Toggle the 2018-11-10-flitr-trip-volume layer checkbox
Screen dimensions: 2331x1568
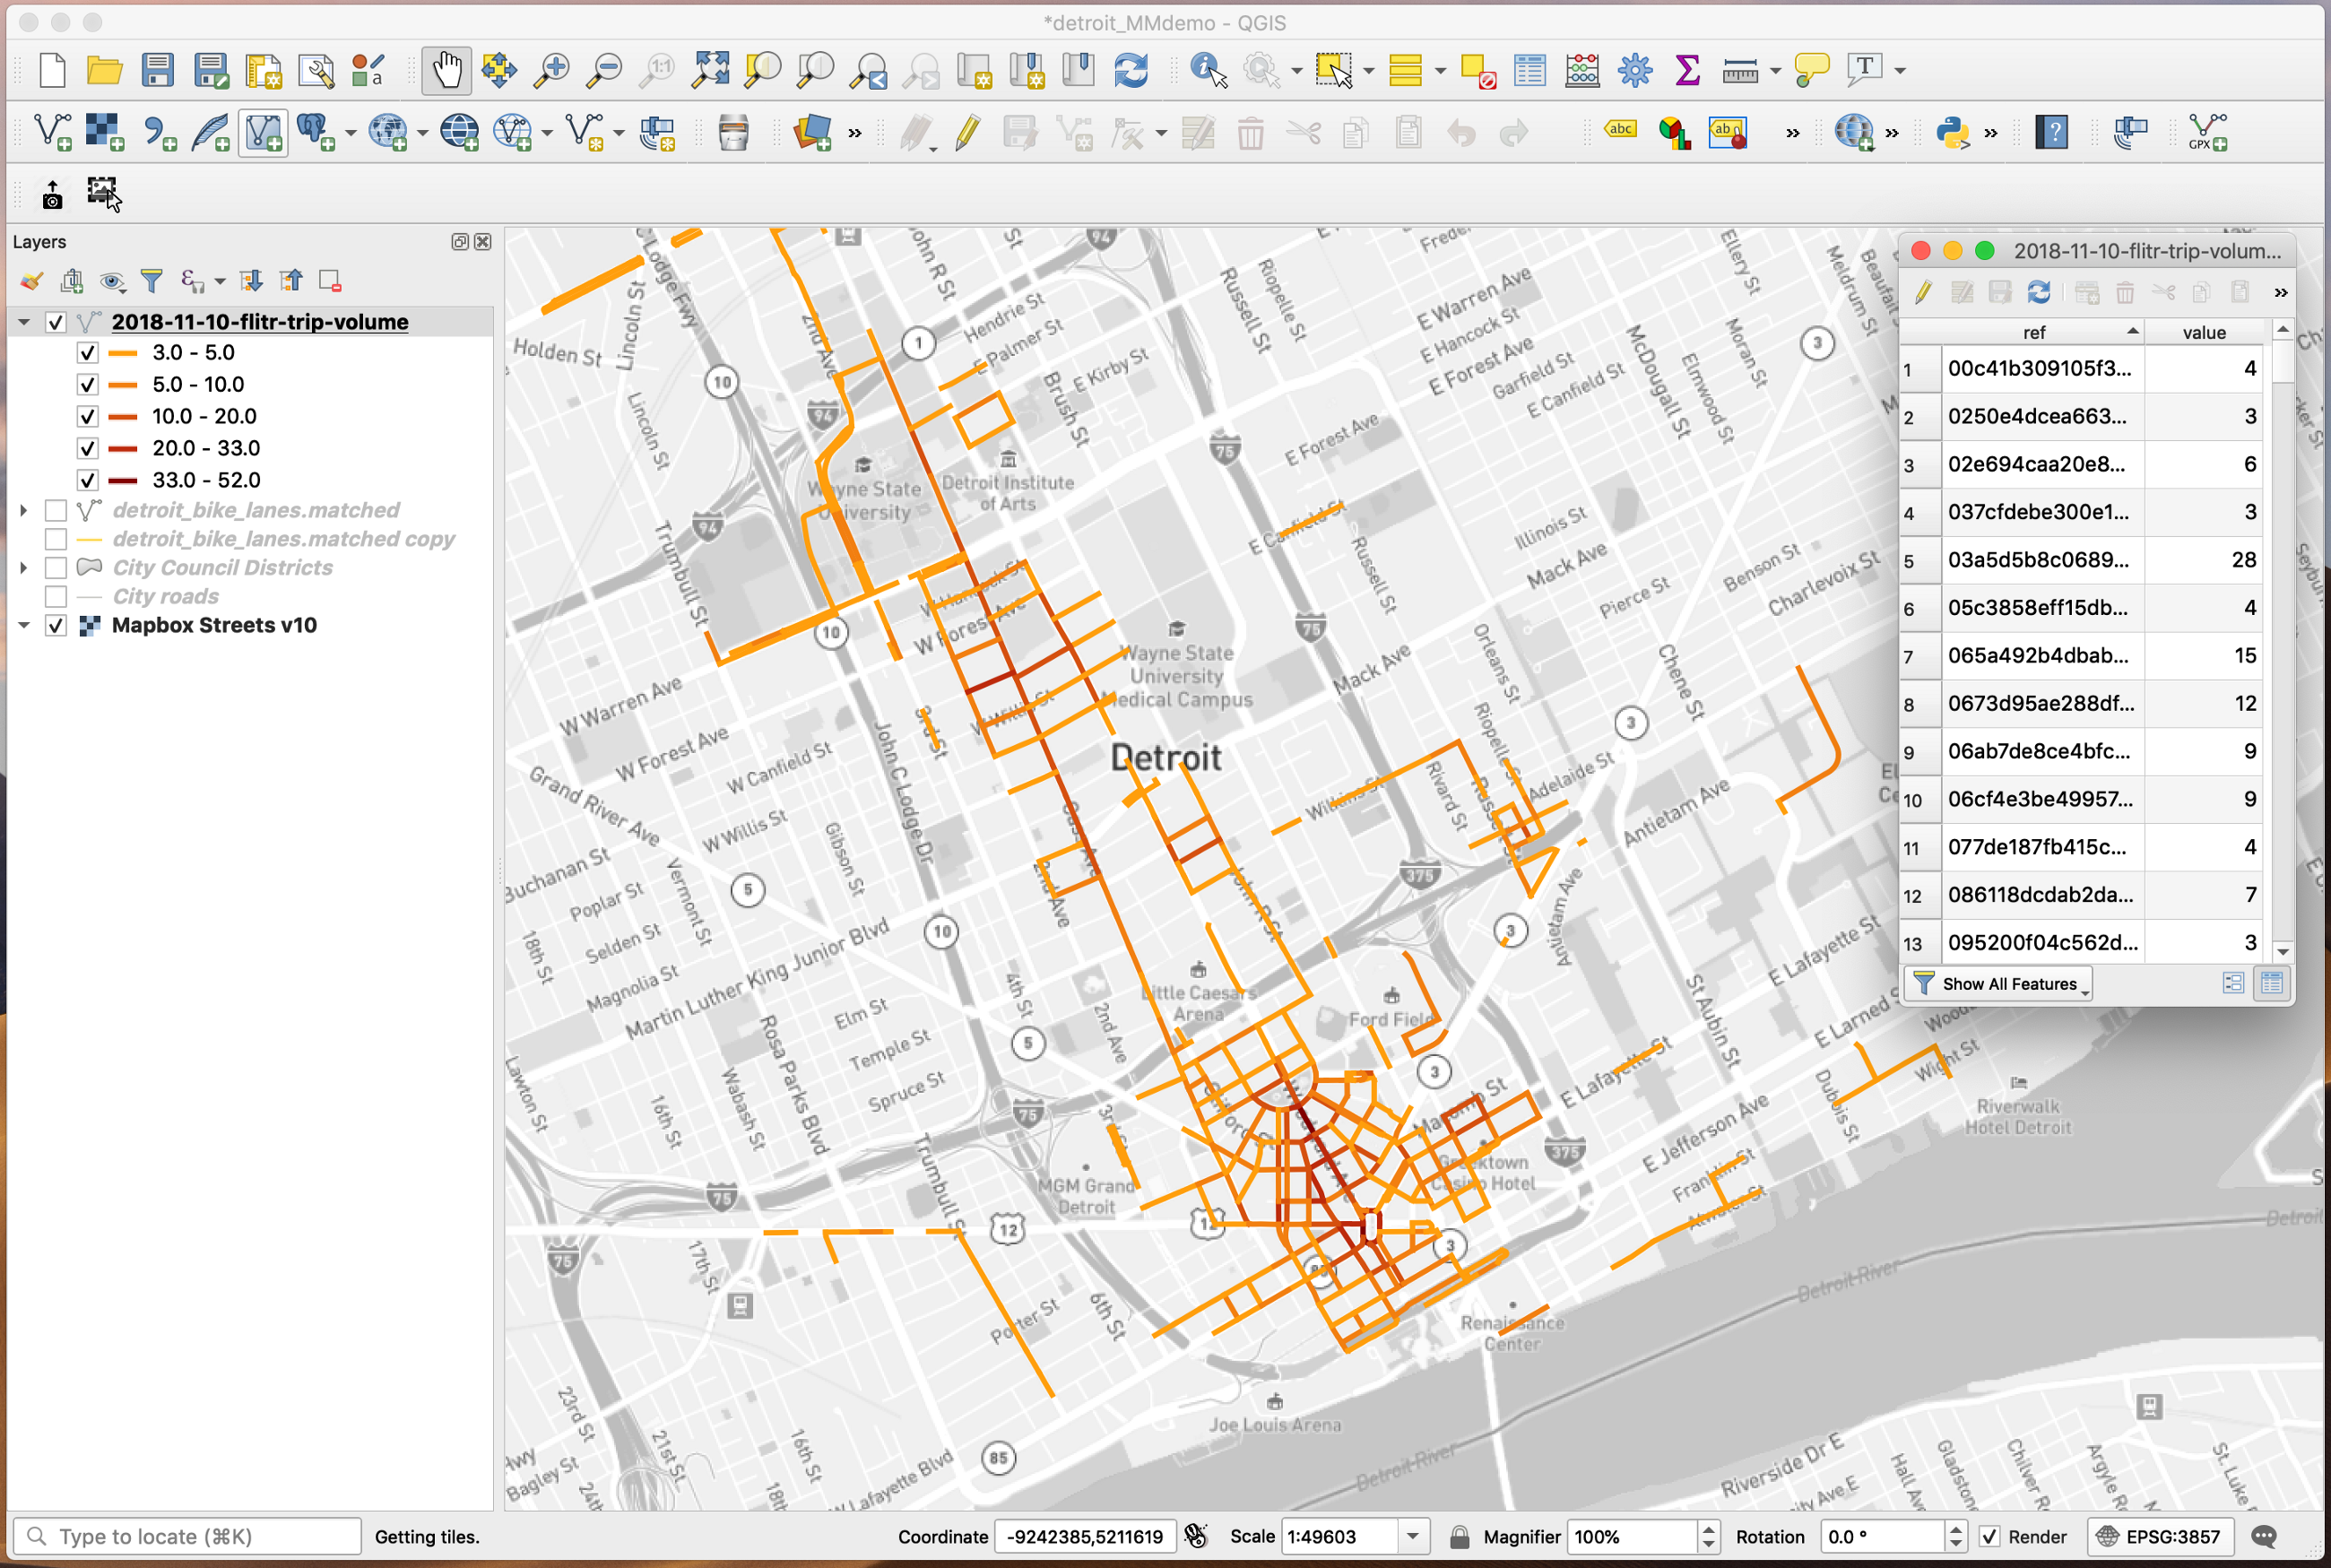pos(56,322)
